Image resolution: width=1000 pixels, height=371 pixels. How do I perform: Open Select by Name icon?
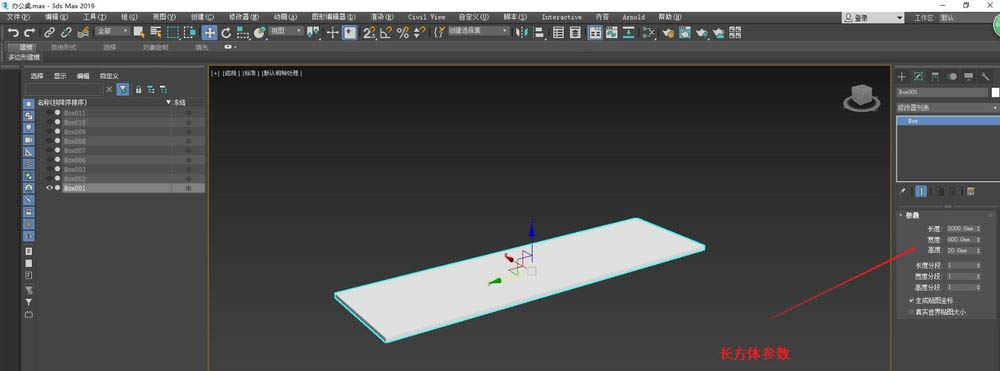[x=156, y=33]
